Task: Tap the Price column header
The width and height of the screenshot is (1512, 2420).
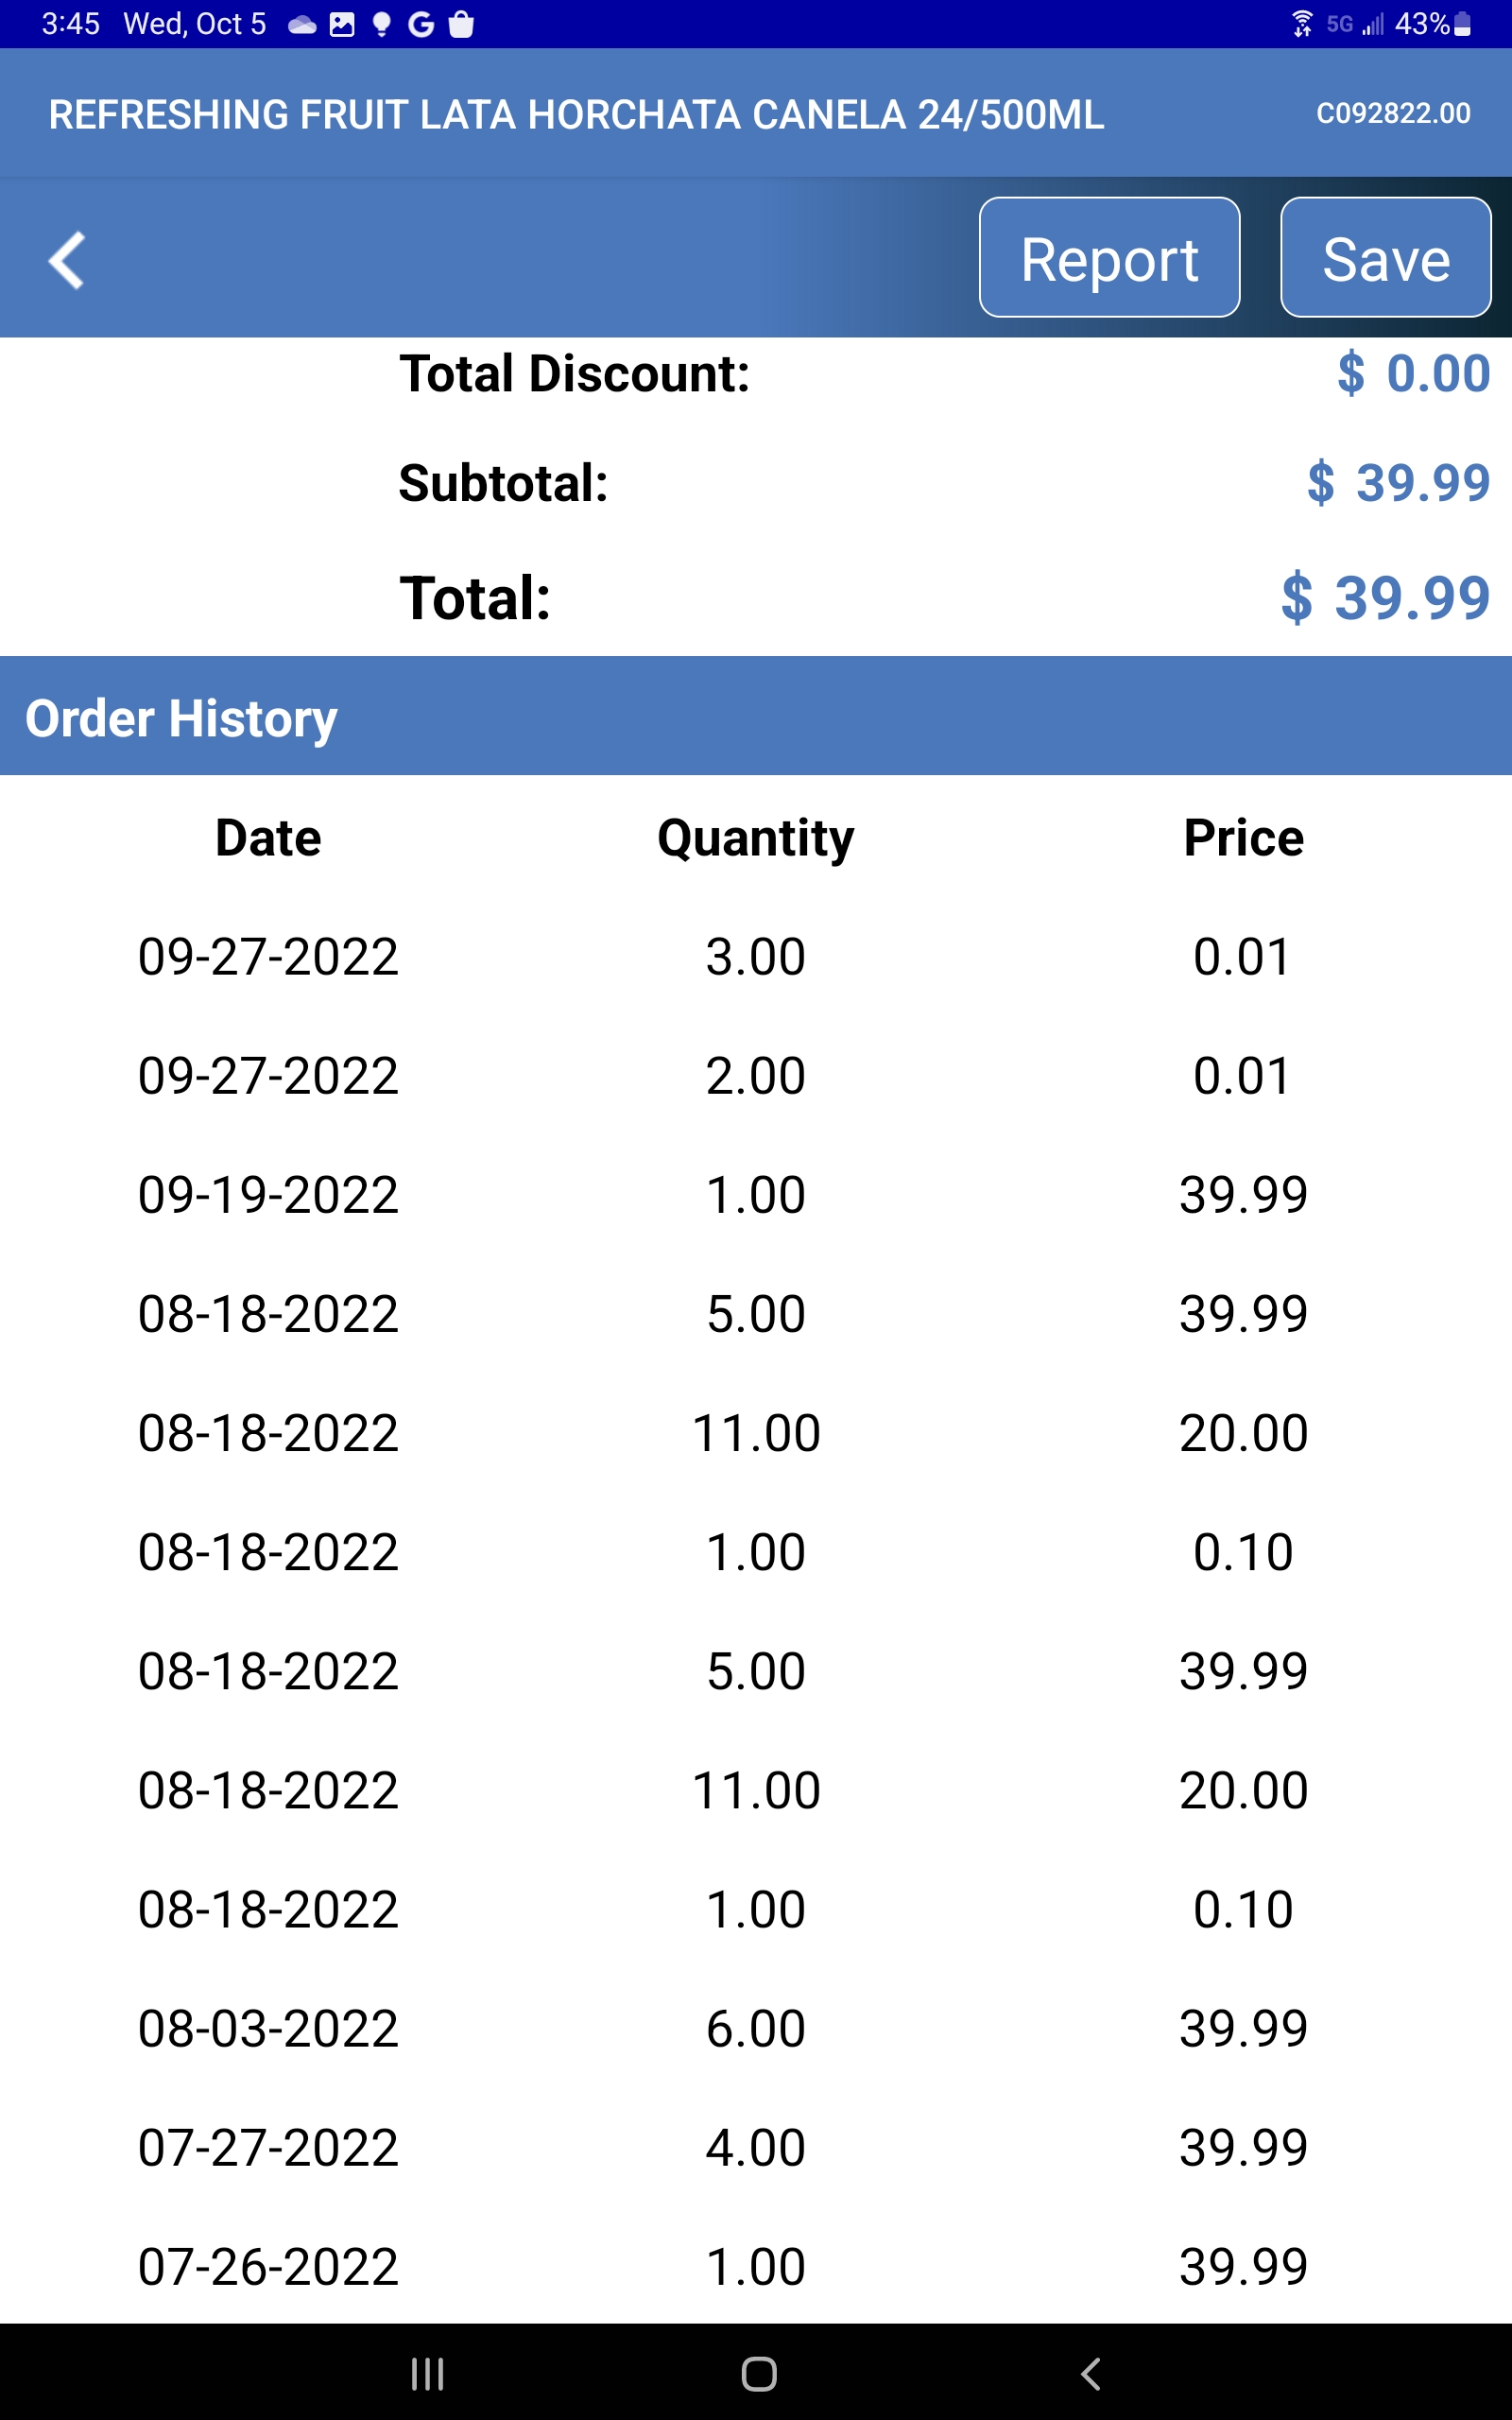Action: 1243,838
